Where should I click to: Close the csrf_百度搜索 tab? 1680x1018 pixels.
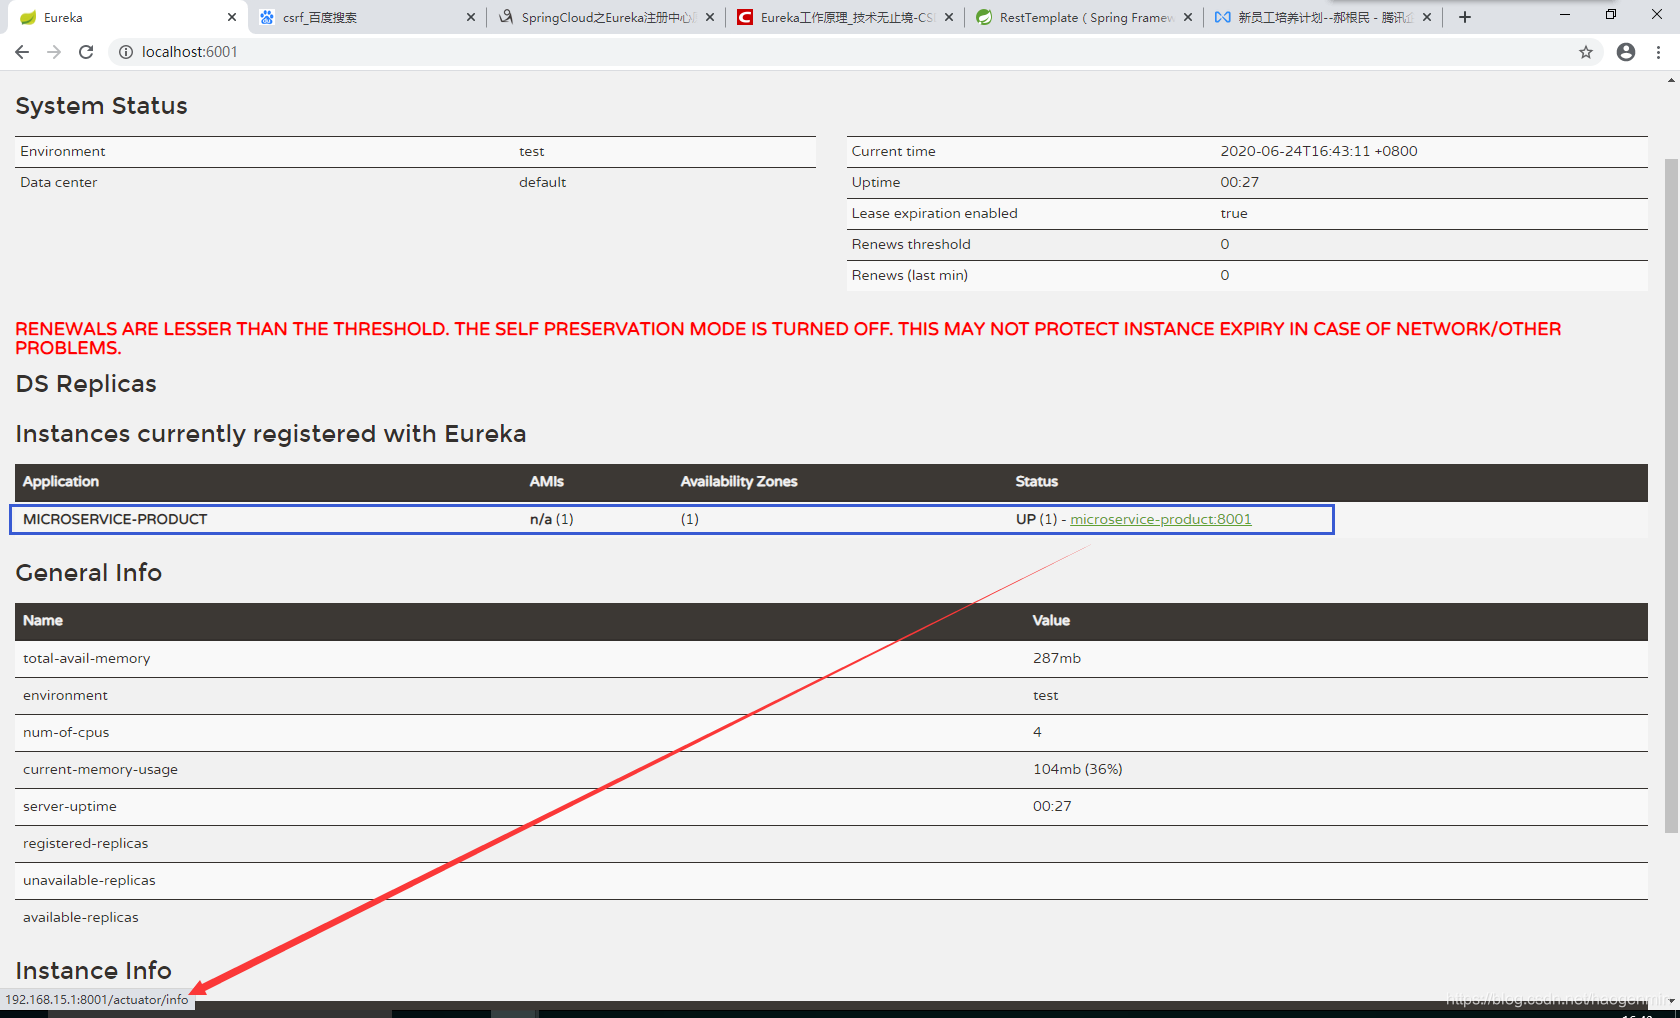tap(471, 17)
